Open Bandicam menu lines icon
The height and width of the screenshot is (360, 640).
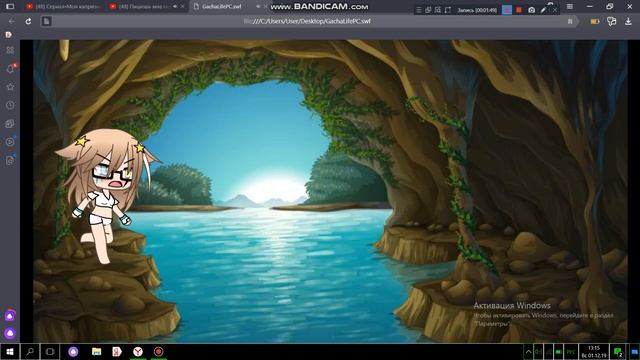[419, 10]
